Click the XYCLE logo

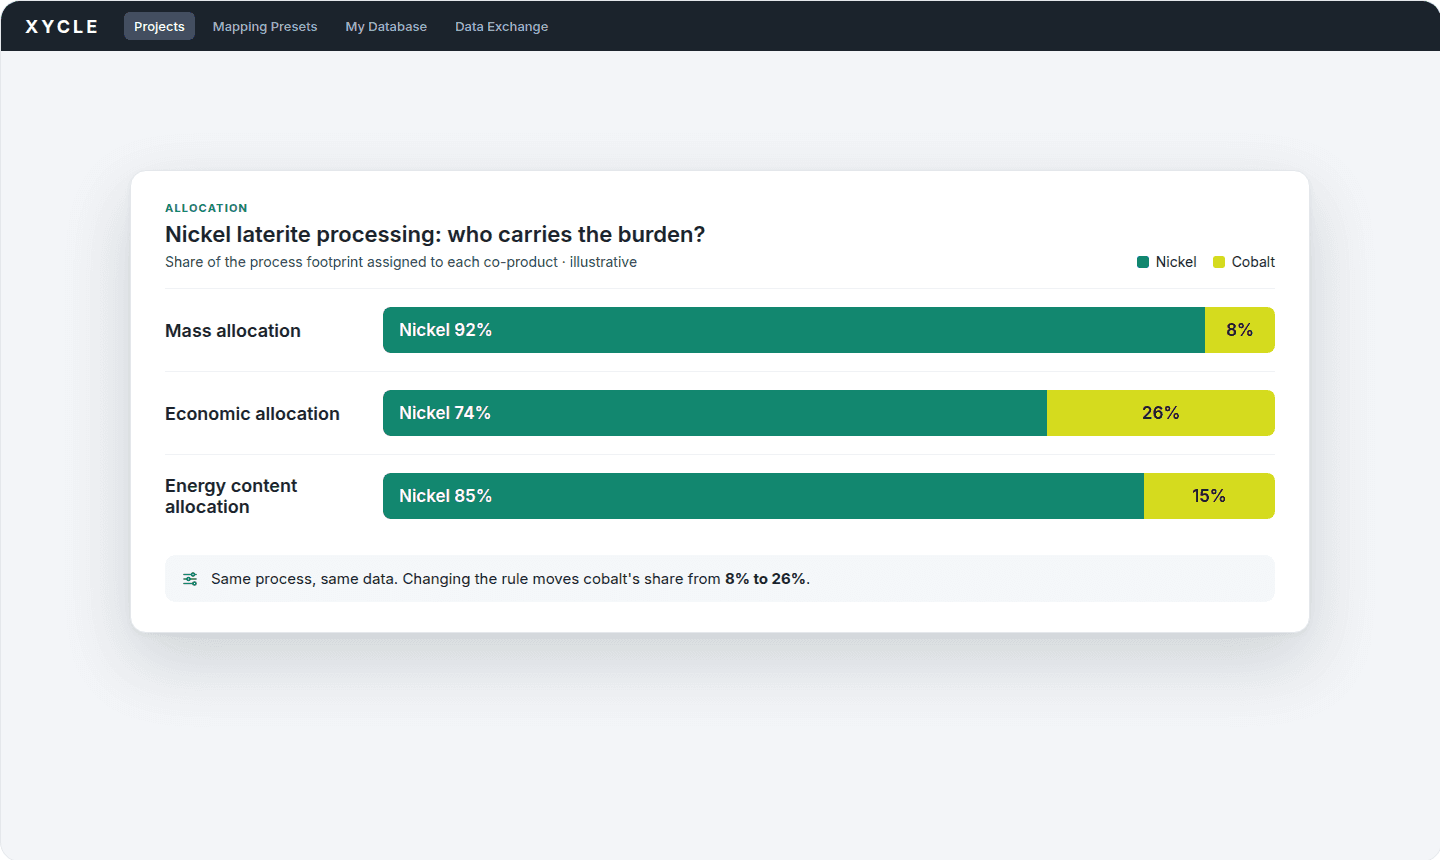(62, 26)
